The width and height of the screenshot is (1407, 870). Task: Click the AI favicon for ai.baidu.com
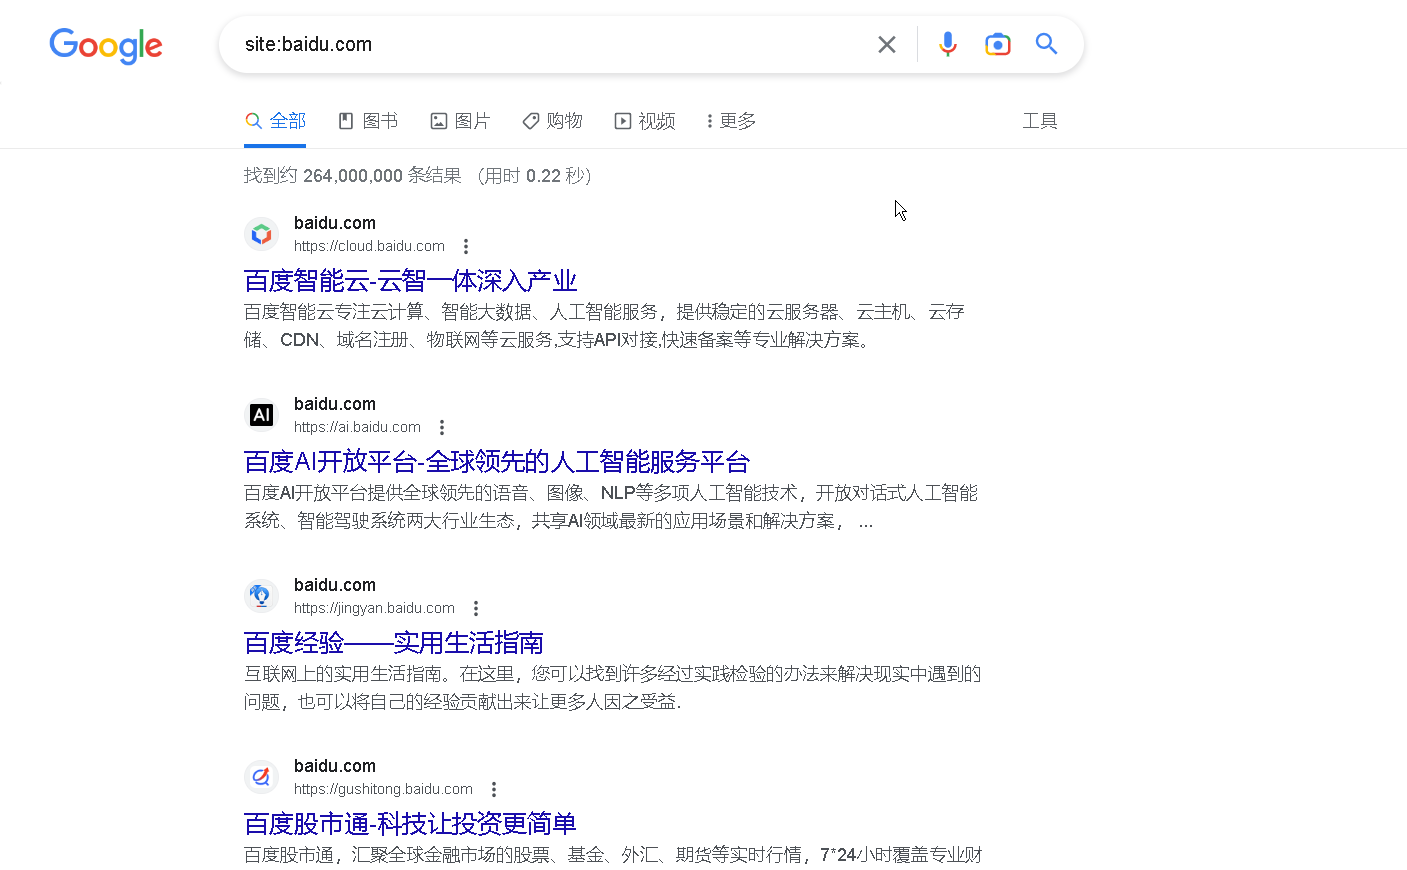click(x=261, y=415)
